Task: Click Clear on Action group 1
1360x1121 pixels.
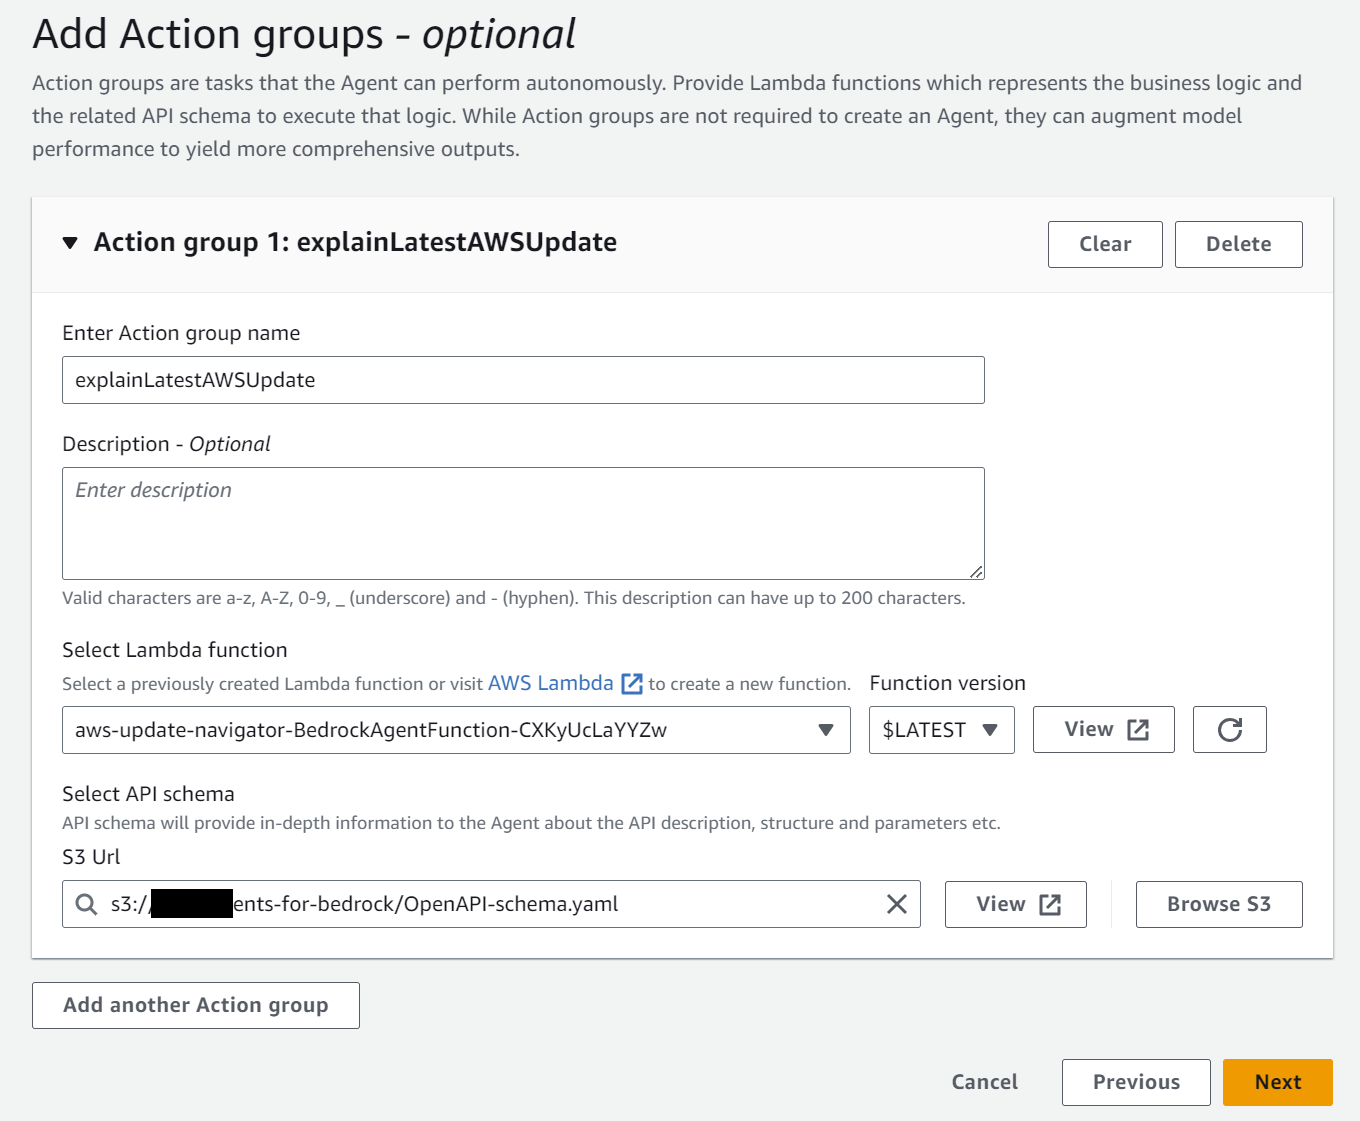Action: (1104, 243)
